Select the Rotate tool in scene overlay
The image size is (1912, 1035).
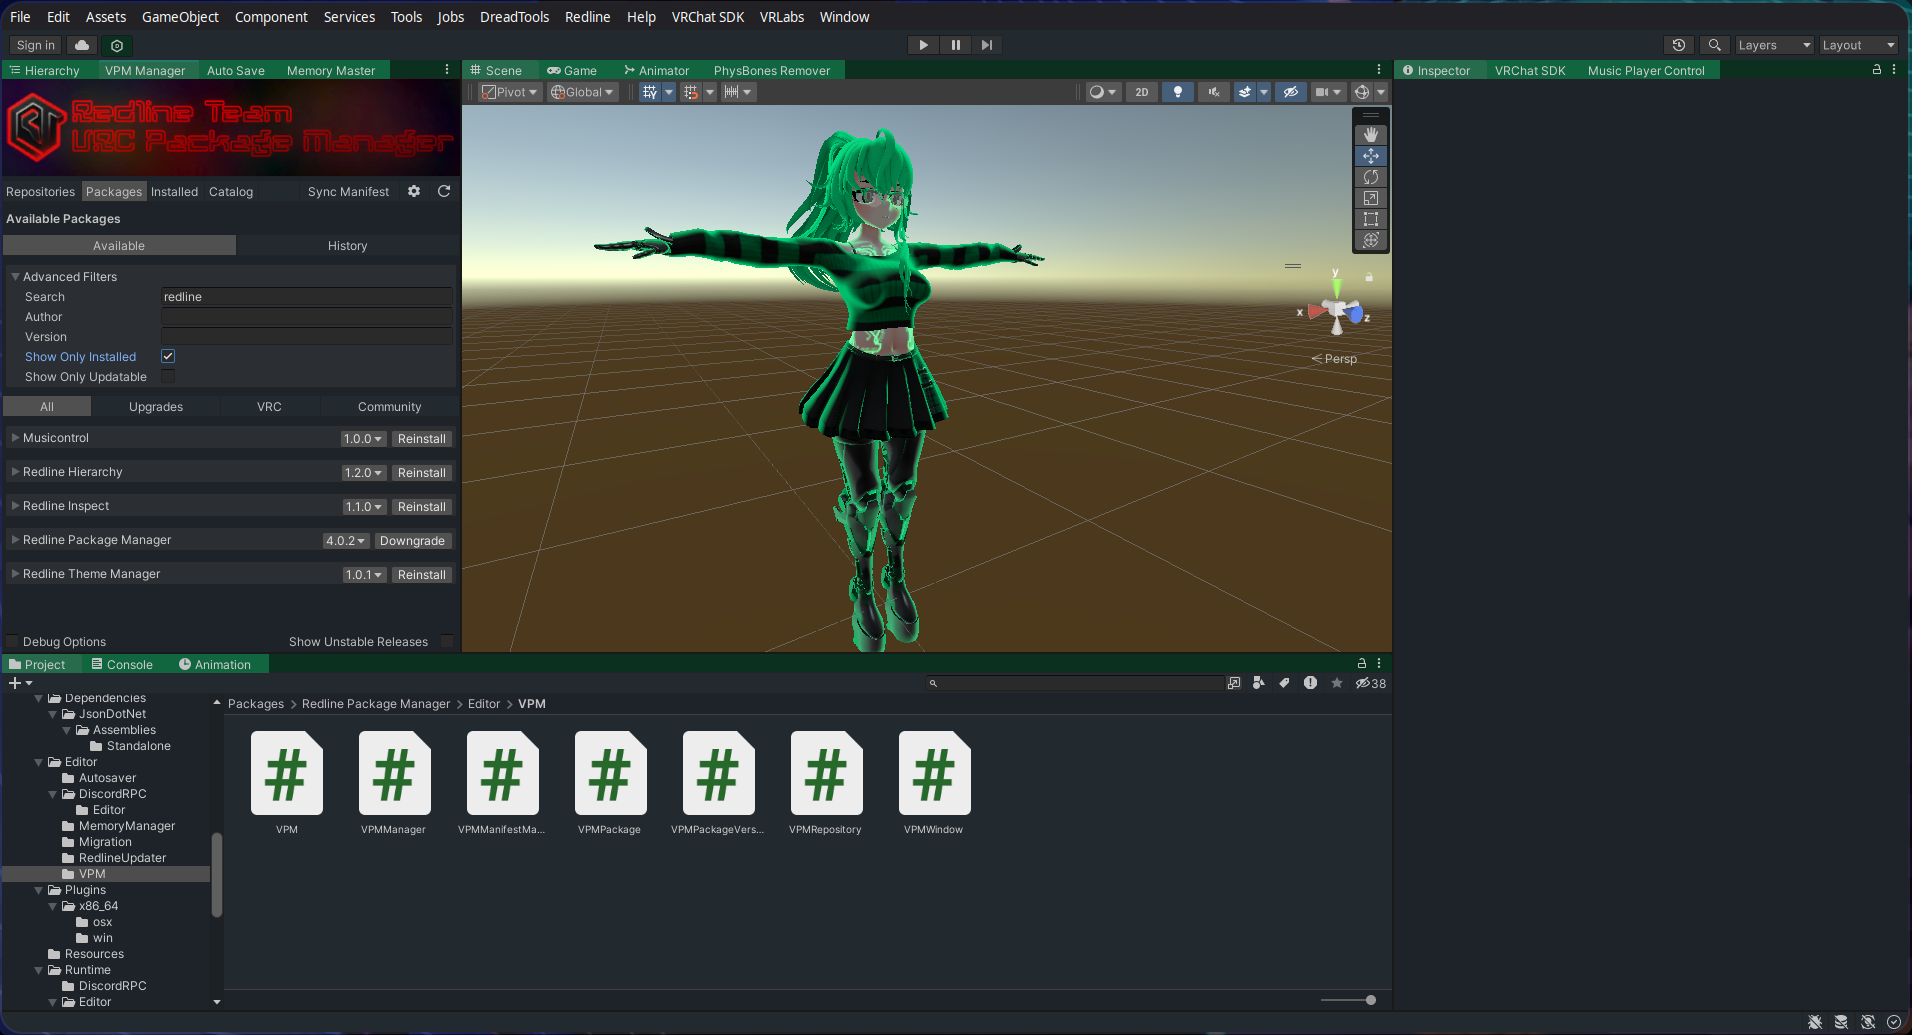1371,177
